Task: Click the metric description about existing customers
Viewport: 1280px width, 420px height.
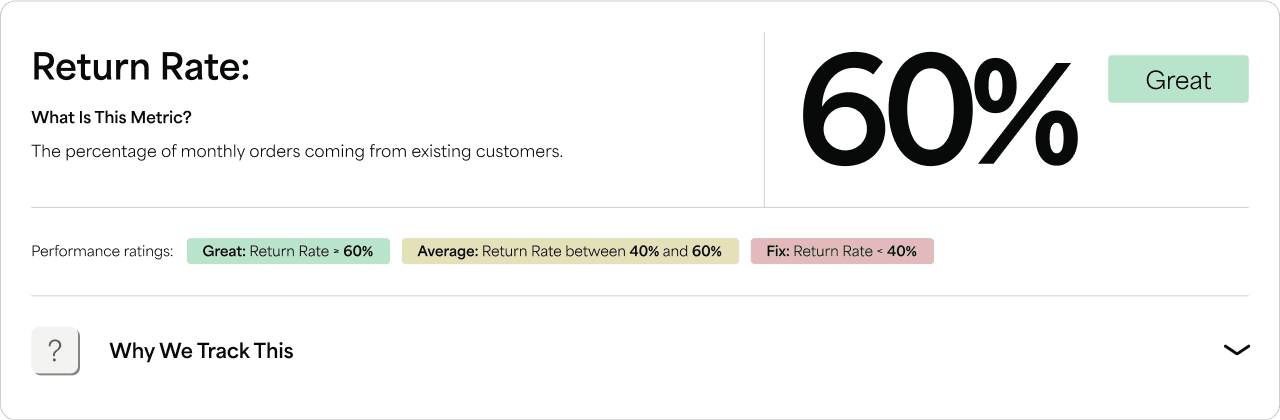Action: [297, 152]
